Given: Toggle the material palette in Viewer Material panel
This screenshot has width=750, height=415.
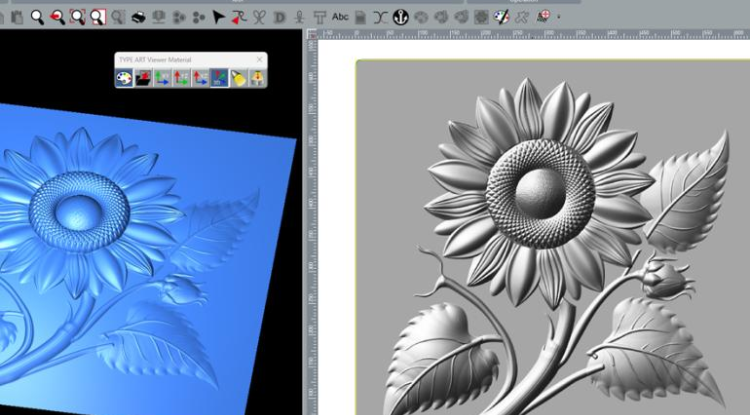Looking at the screenshot, I should coord(124,78).
